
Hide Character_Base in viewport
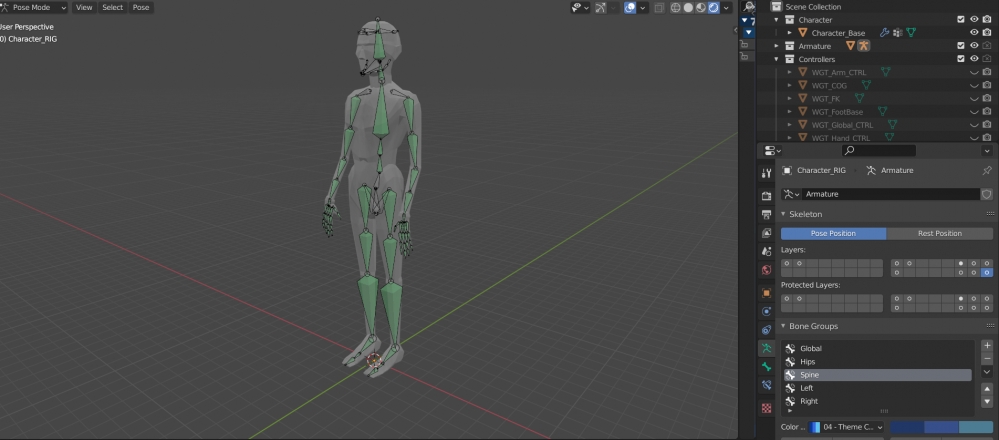point(974,32)
